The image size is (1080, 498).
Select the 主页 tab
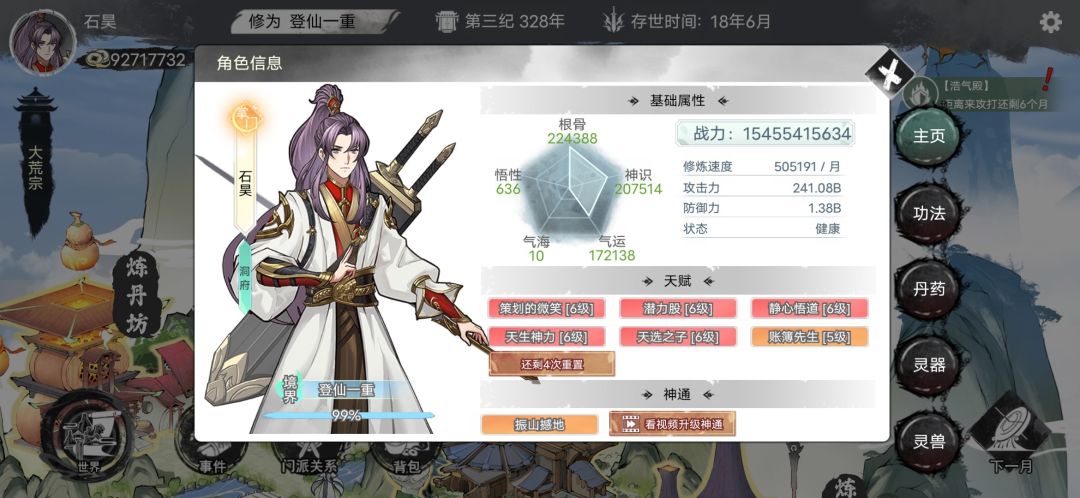click(928, 136)
